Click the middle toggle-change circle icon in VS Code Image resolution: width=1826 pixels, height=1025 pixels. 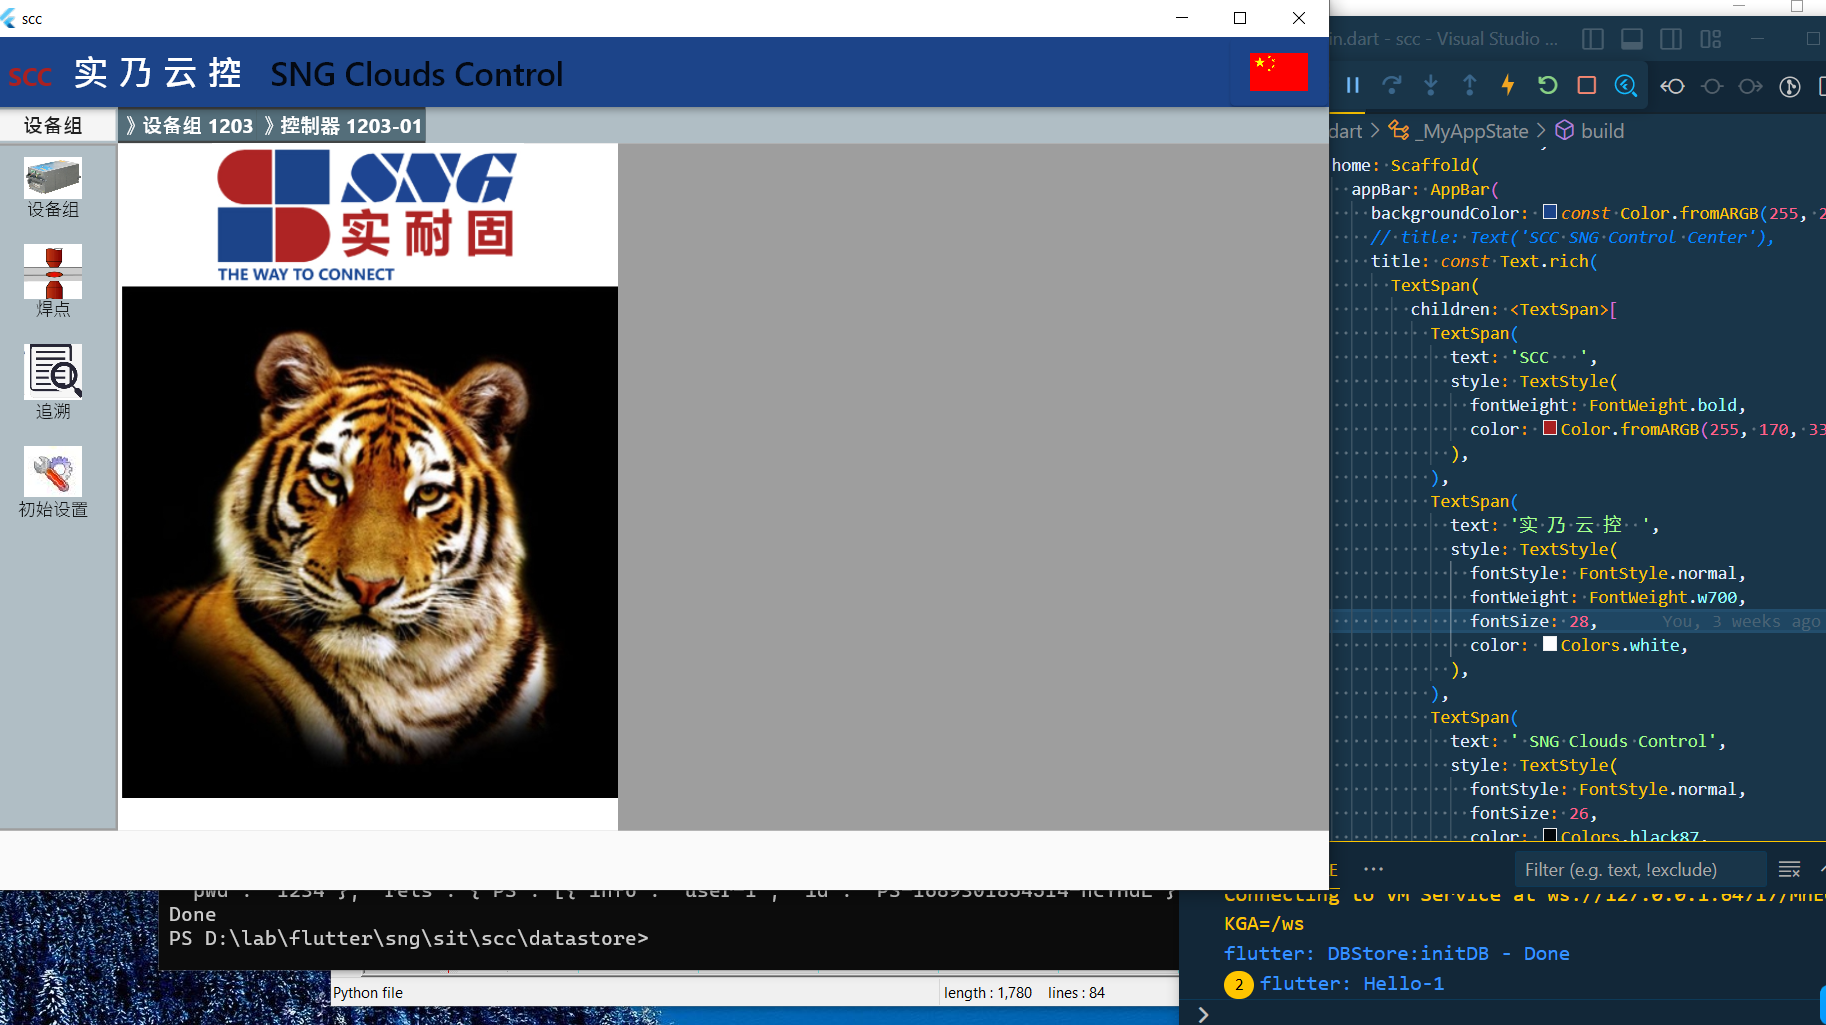[1712, 86]
